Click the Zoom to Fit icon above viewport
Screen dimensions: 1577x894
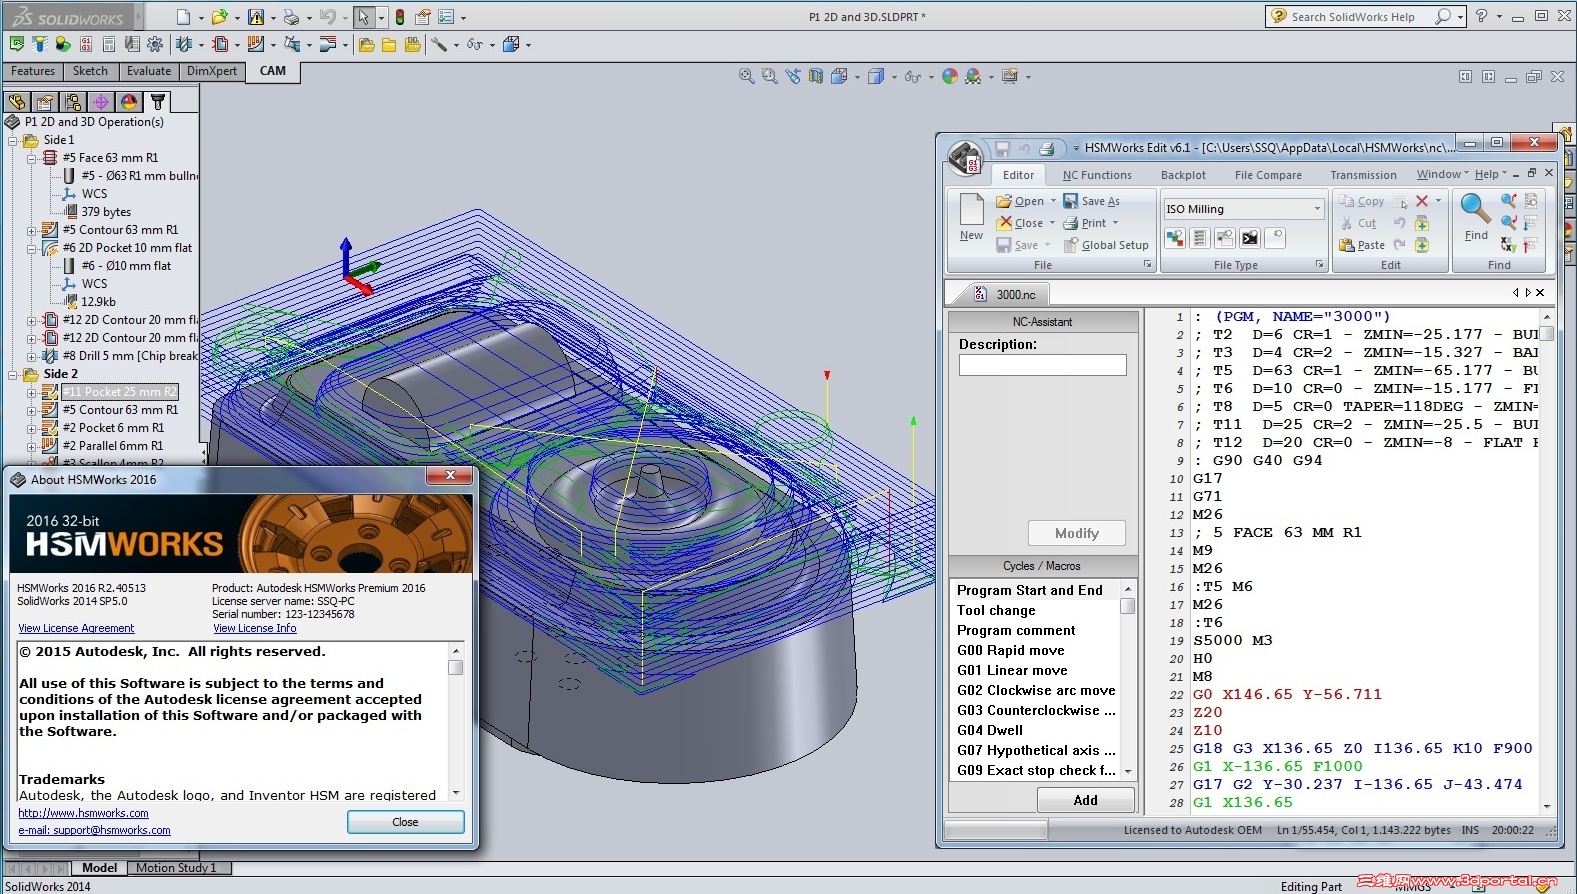point(747,76)
